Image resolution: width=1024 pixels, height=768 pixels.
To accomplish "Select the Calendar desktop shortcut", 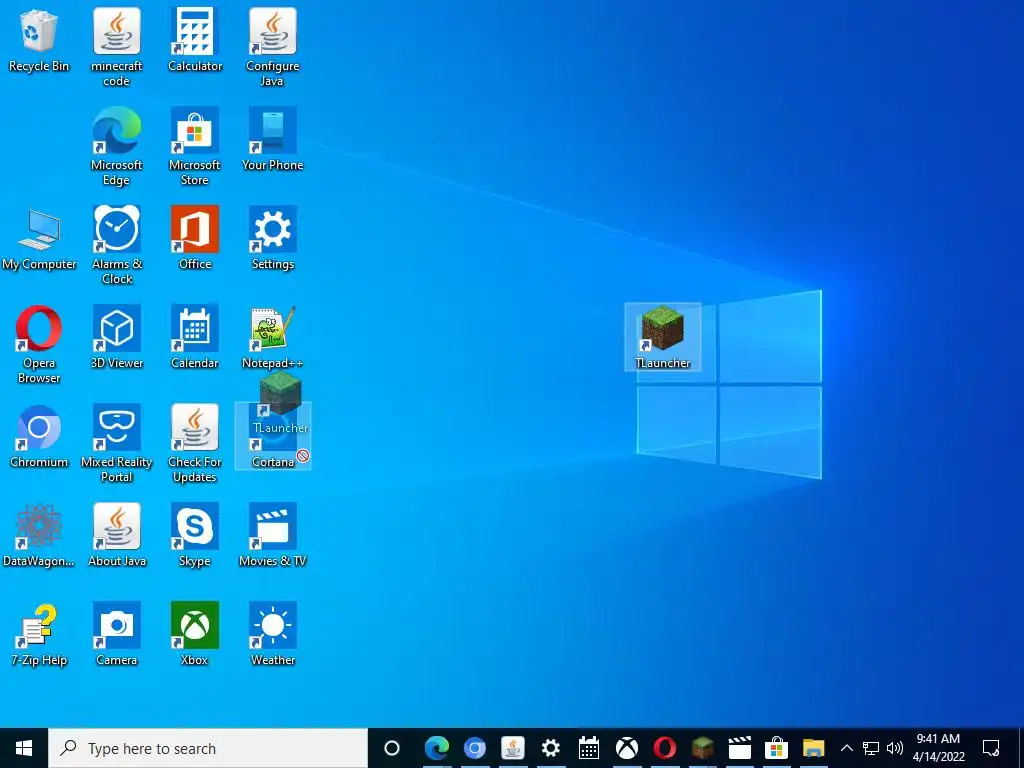I will 195,338.
